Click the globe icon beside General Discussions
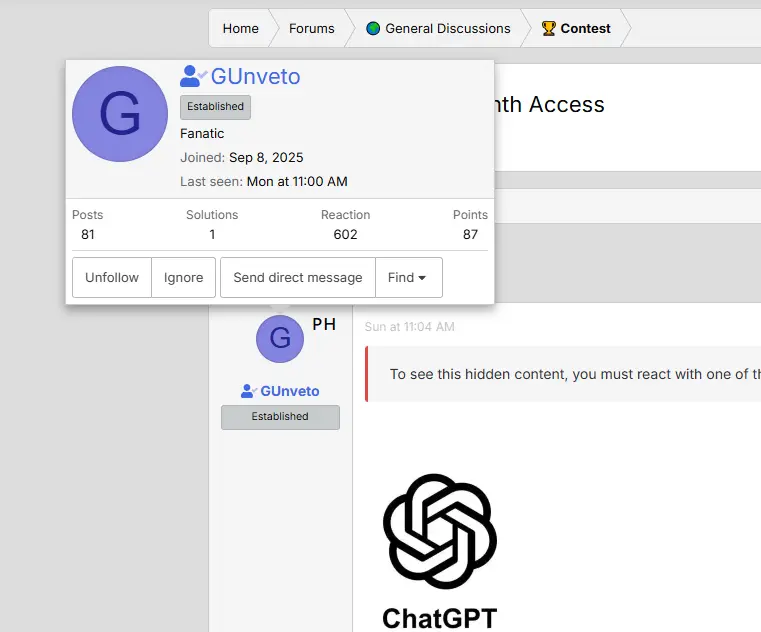The width and height of the screenshot is (761, 632). point(373,29)
